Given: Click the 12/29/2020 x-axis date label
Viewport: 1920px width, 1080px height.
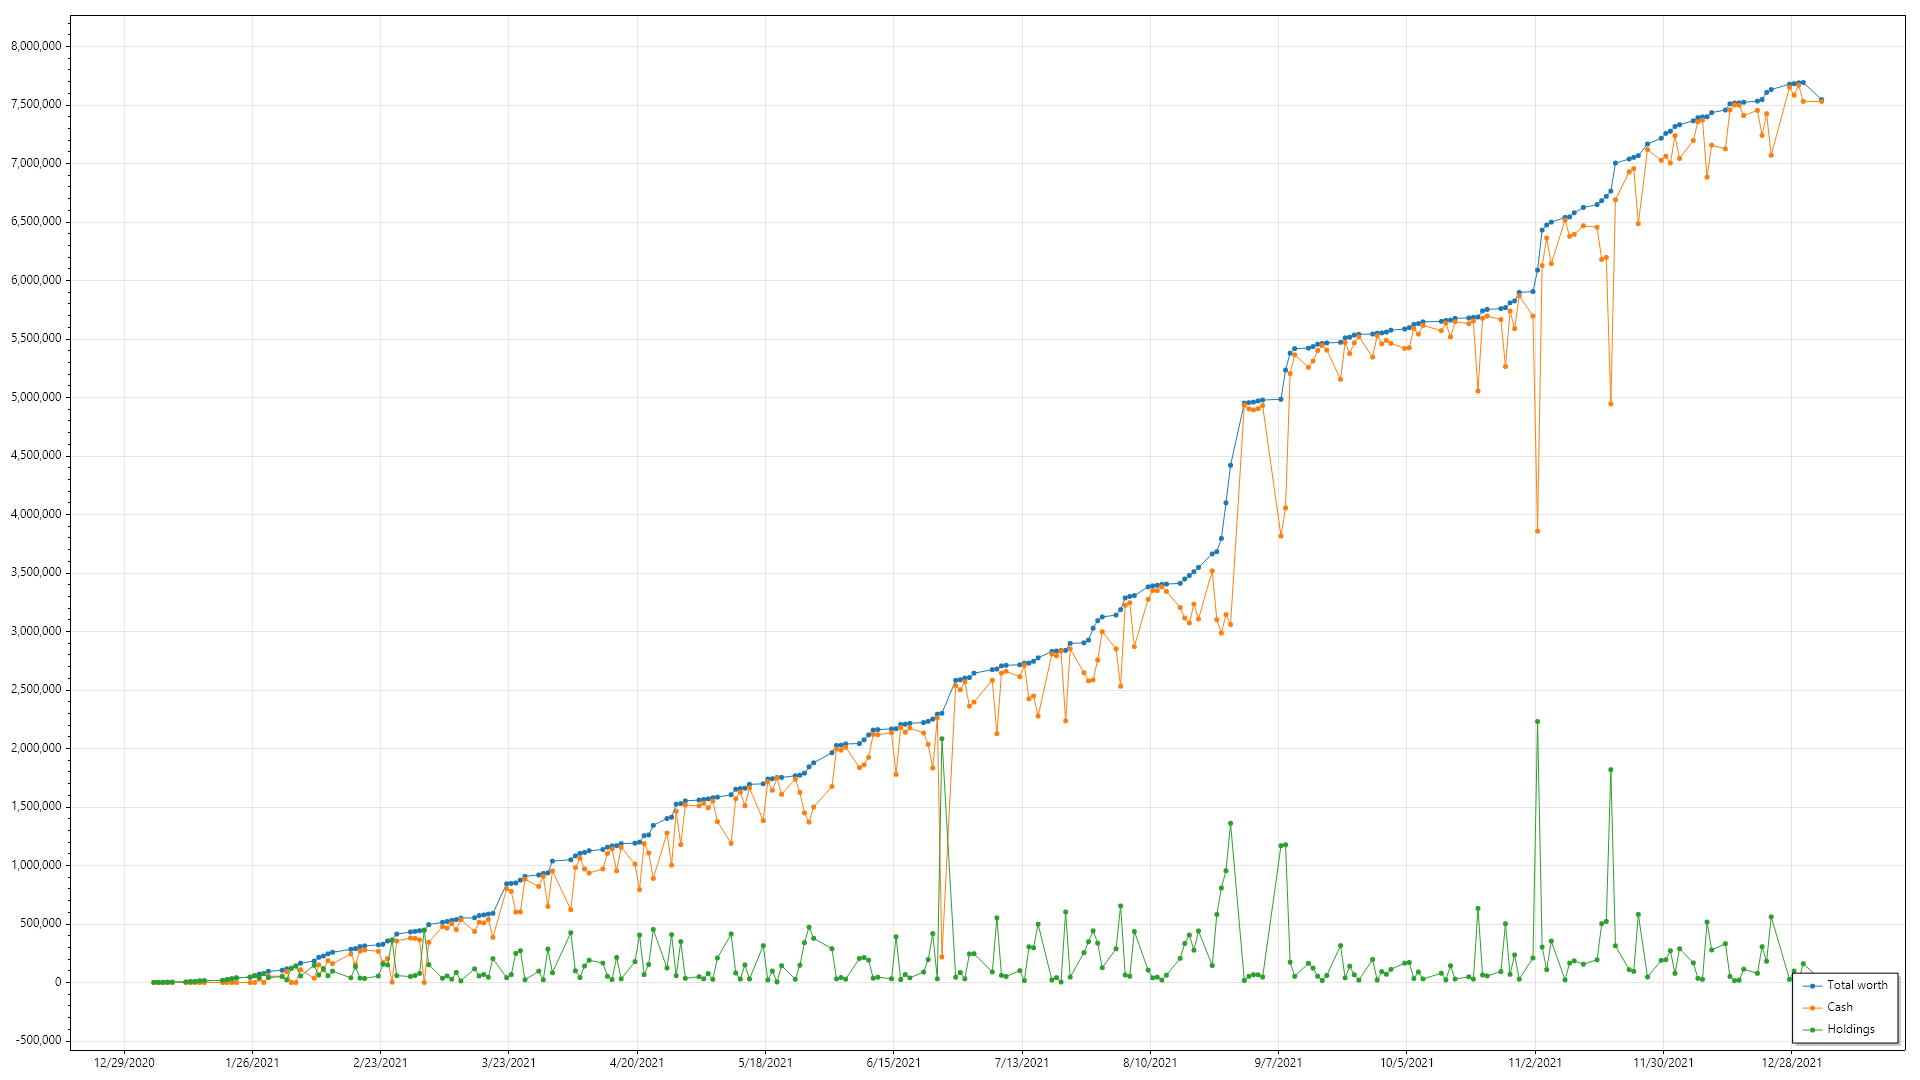Looking at the screenshot, I should click(124, 1063).
